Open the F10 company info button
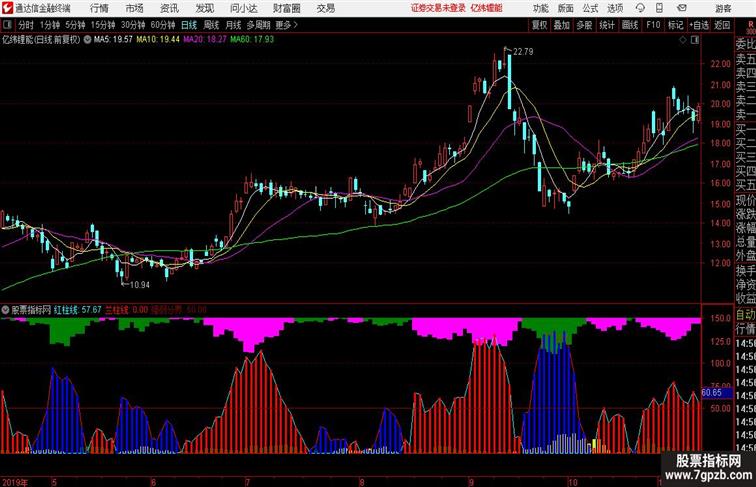 pyautogui.click(x=653, y=25)
